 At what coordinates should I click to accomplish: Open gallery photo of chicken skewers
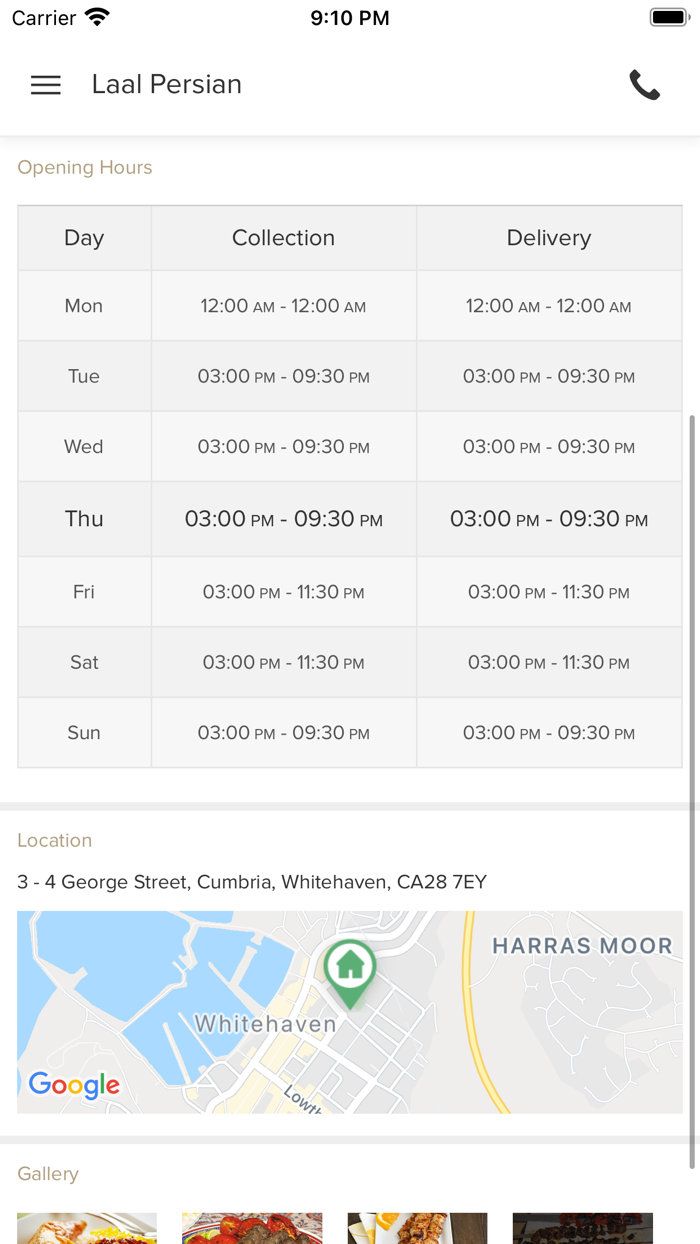click(417, 1228)
